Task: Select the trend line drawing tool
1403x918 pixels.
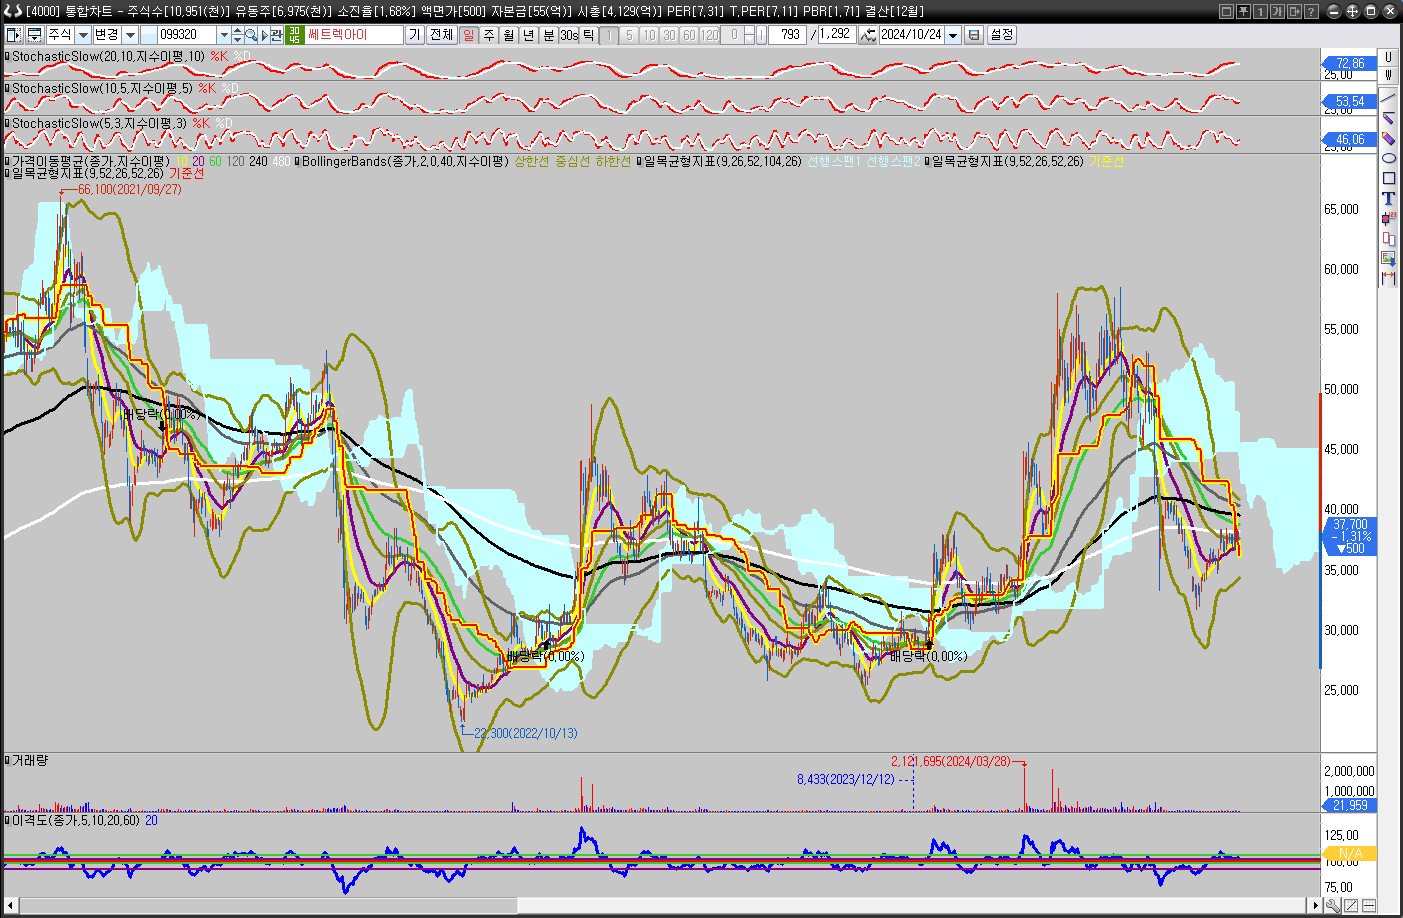Action: click(1388, 98)
